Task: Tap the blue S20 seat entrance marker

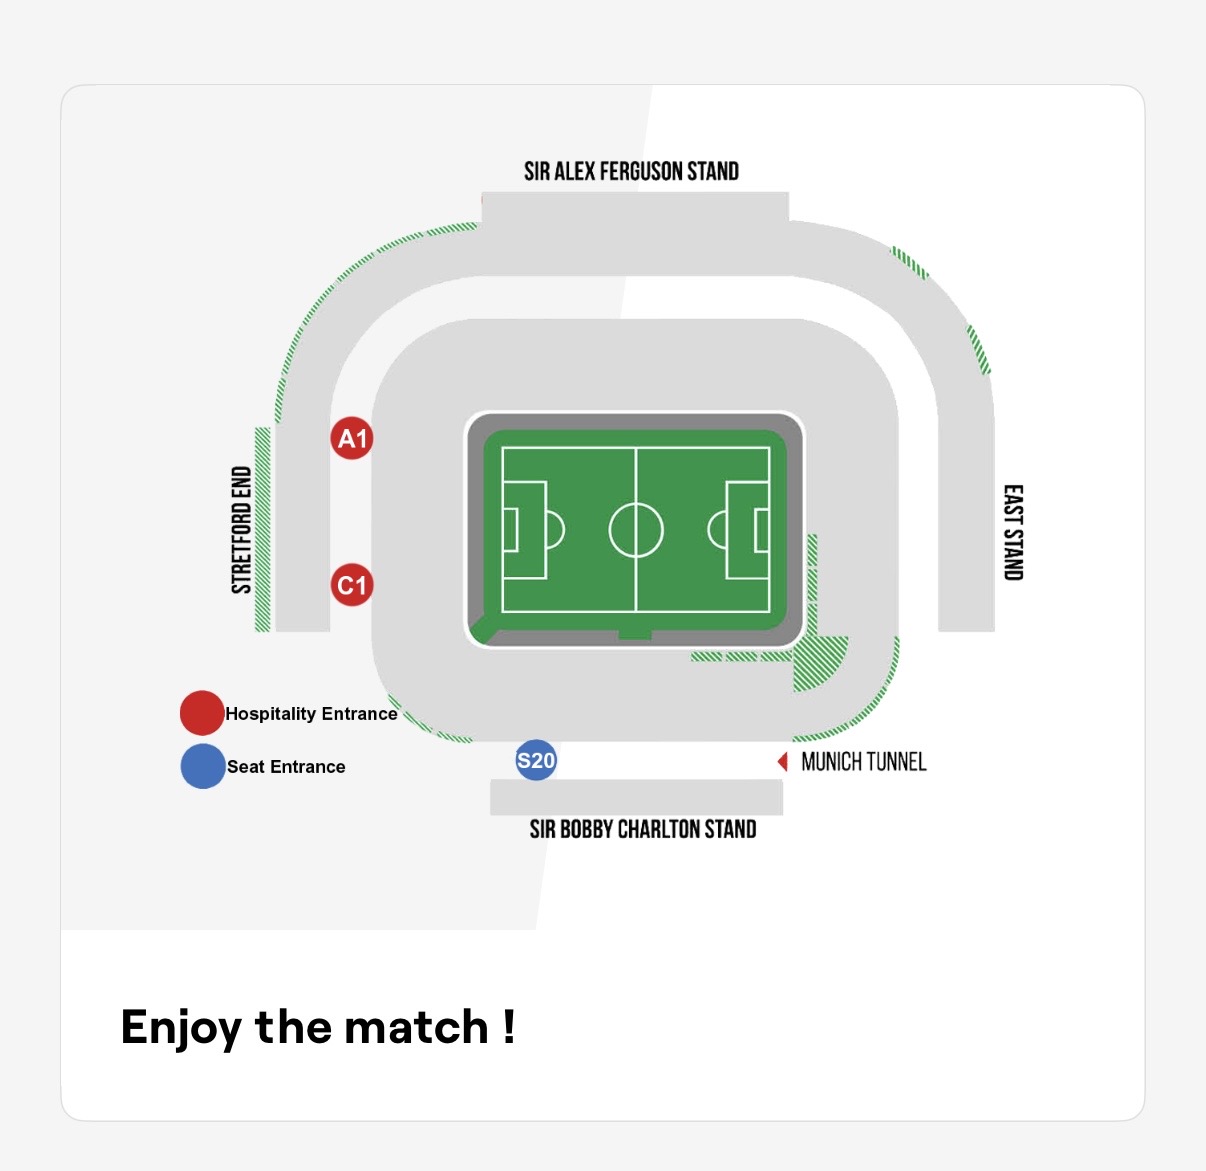Action: point(536,760)
